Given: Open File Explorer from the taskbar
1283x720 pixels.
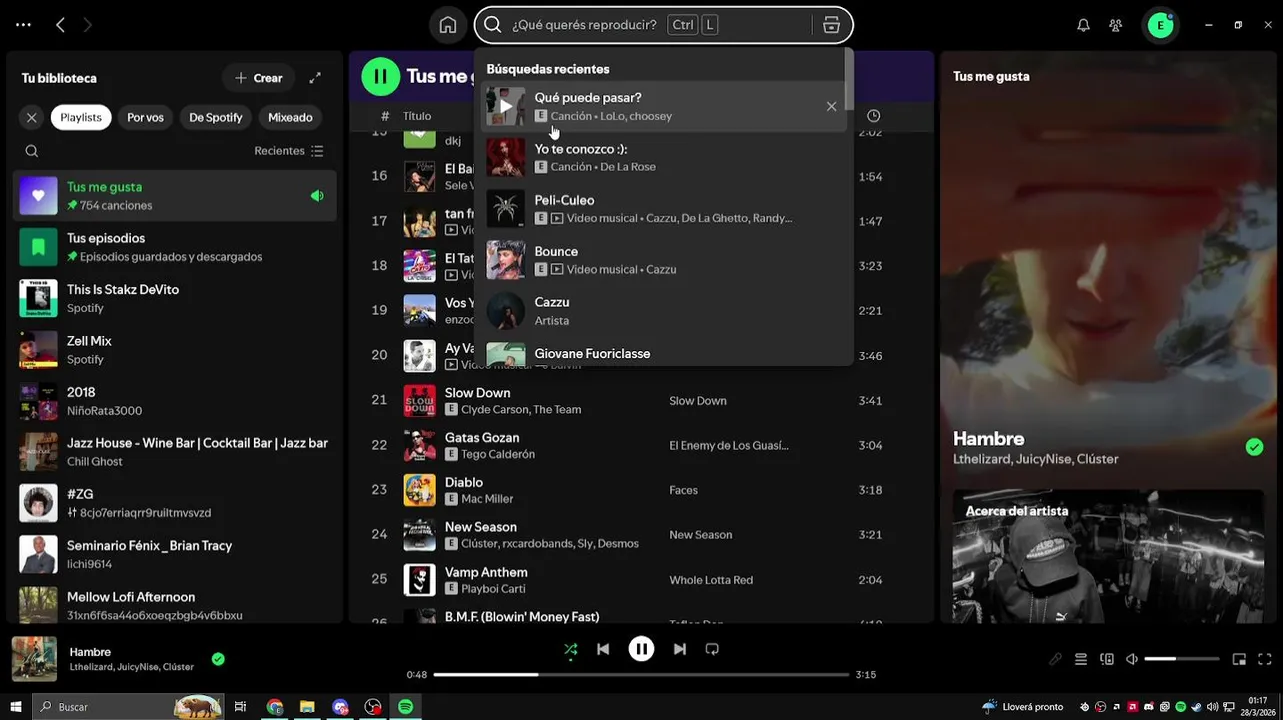Looking at the screenshot, I should tap(307, 707).
